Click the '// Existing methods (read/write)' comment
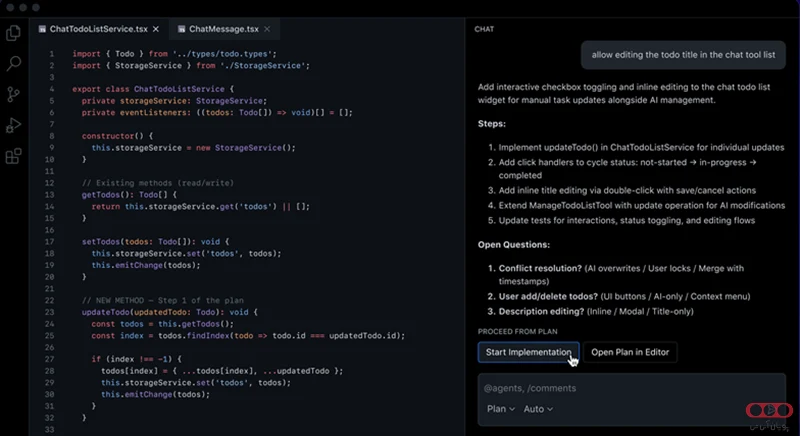The image size is (800, 436). (x=158, y=183)
